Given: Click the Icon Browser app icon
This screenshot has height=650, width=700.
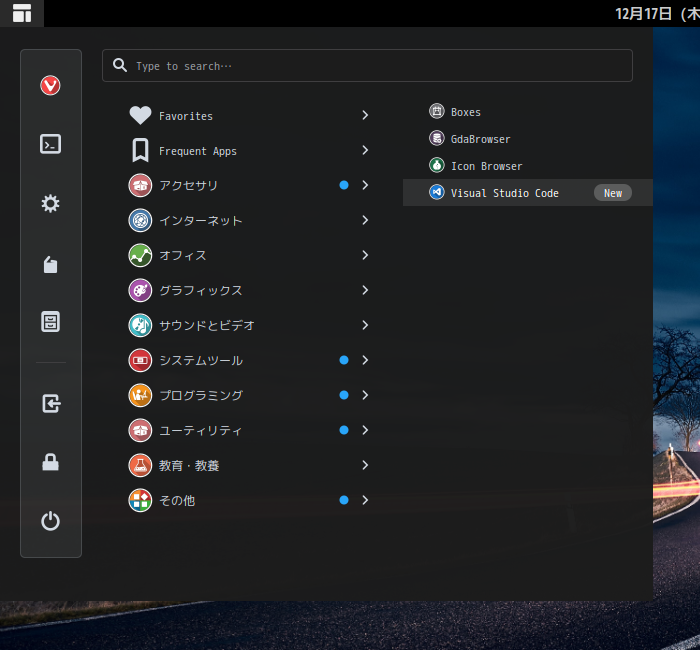Looking at the screenshot, I should [x=437, y=165].
